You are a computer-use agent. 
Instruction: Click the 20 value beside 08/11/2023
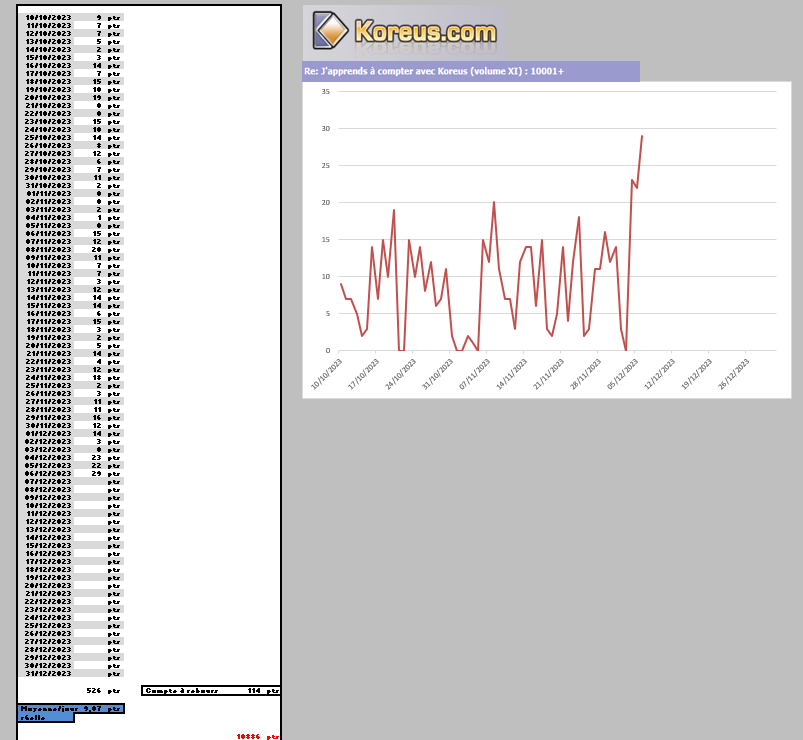pos(96,249)
